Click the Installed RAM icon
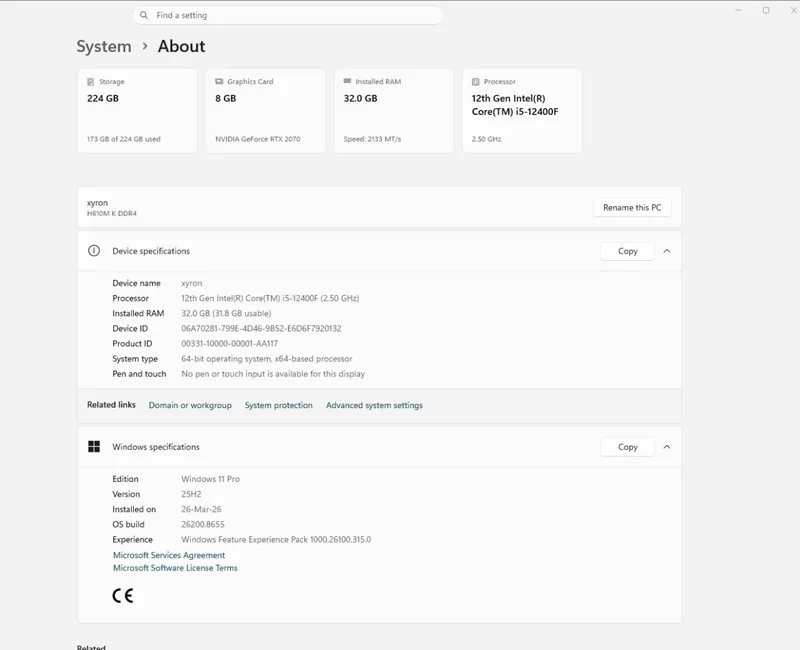The width and height of the screenshot is (800, 650). point(347,81)
